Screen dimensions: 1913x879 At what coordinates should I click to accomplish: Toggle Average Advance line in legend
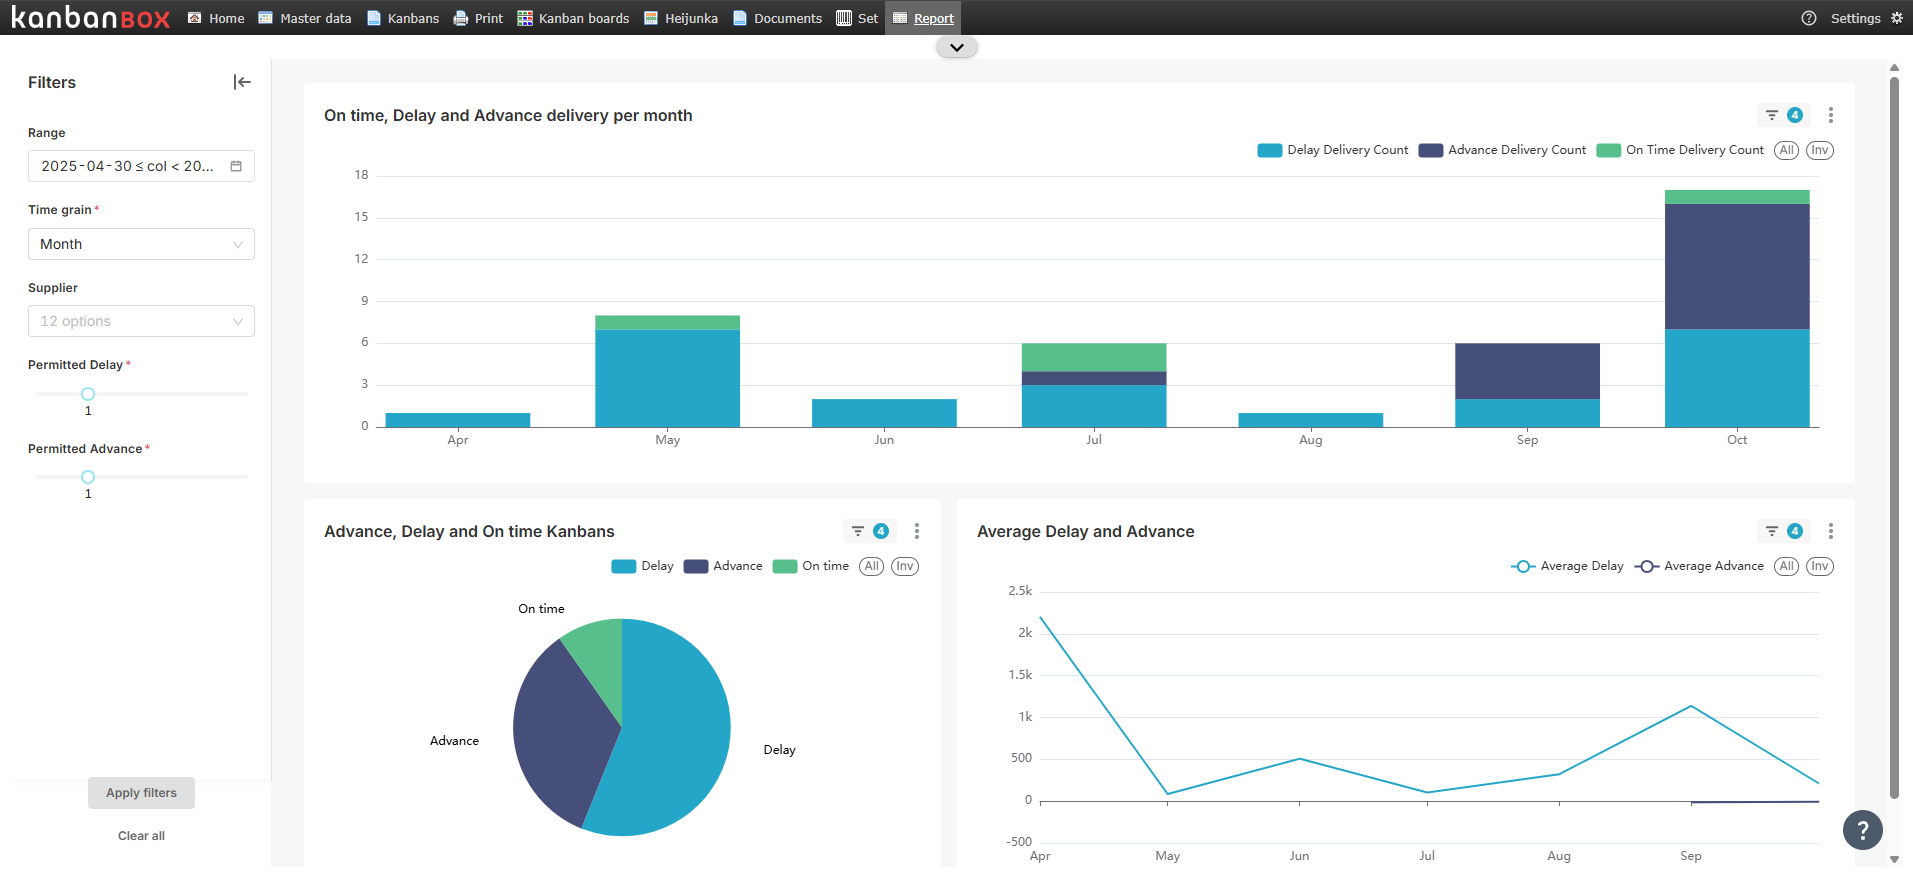(1699, 566)
